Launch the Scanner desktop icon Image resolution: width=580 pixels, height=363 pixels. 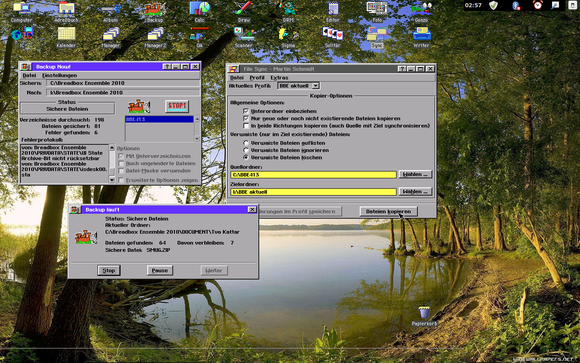coord(243,37)
